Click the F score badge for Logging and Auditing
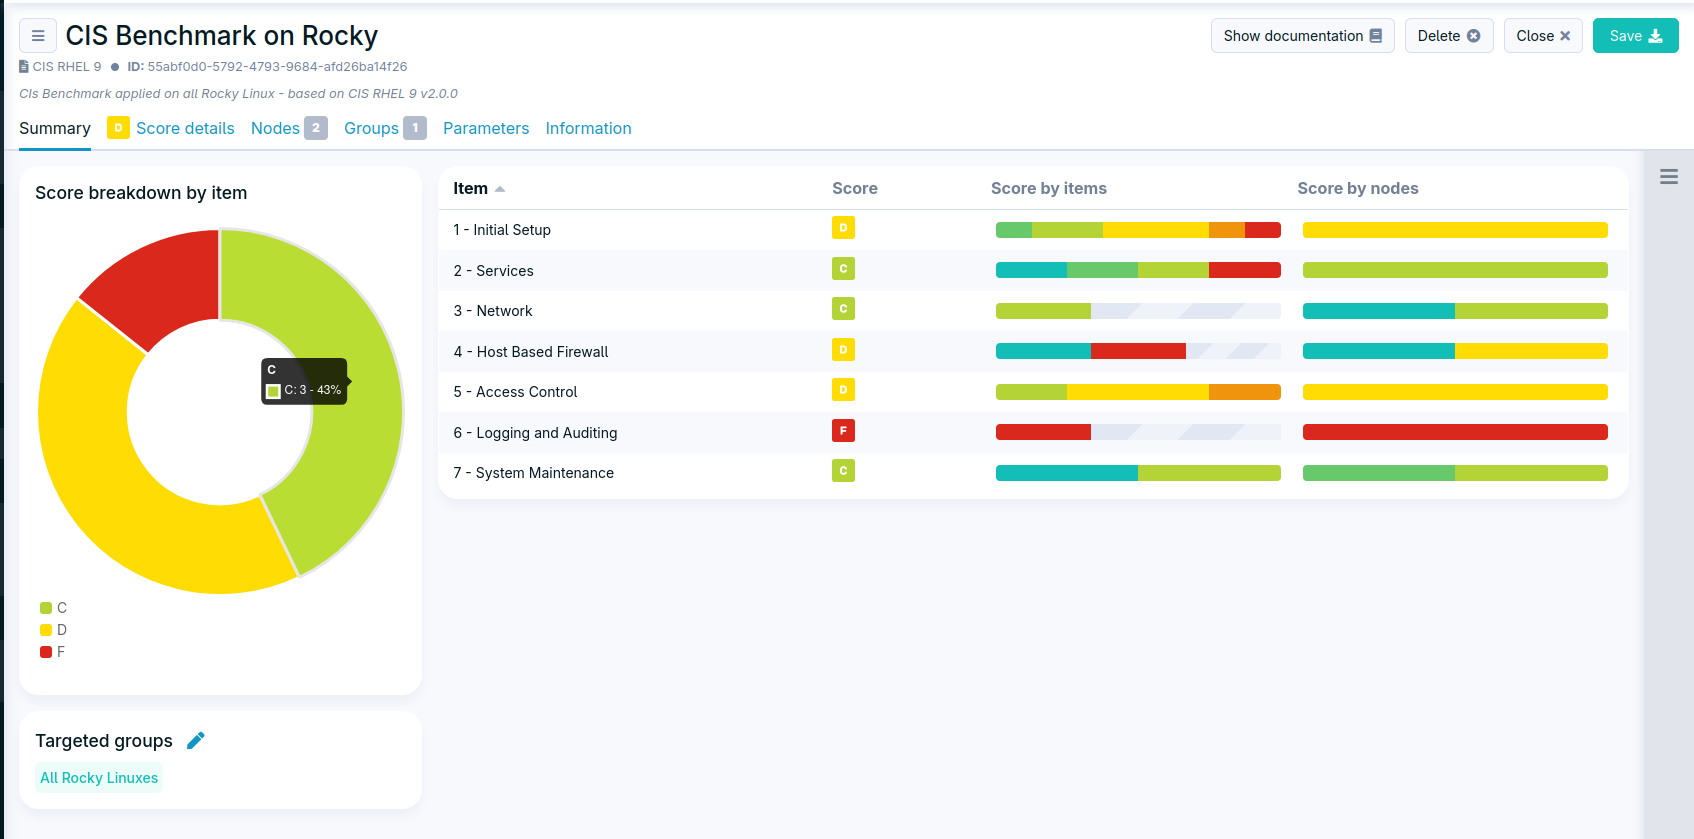 pos(843,431)
